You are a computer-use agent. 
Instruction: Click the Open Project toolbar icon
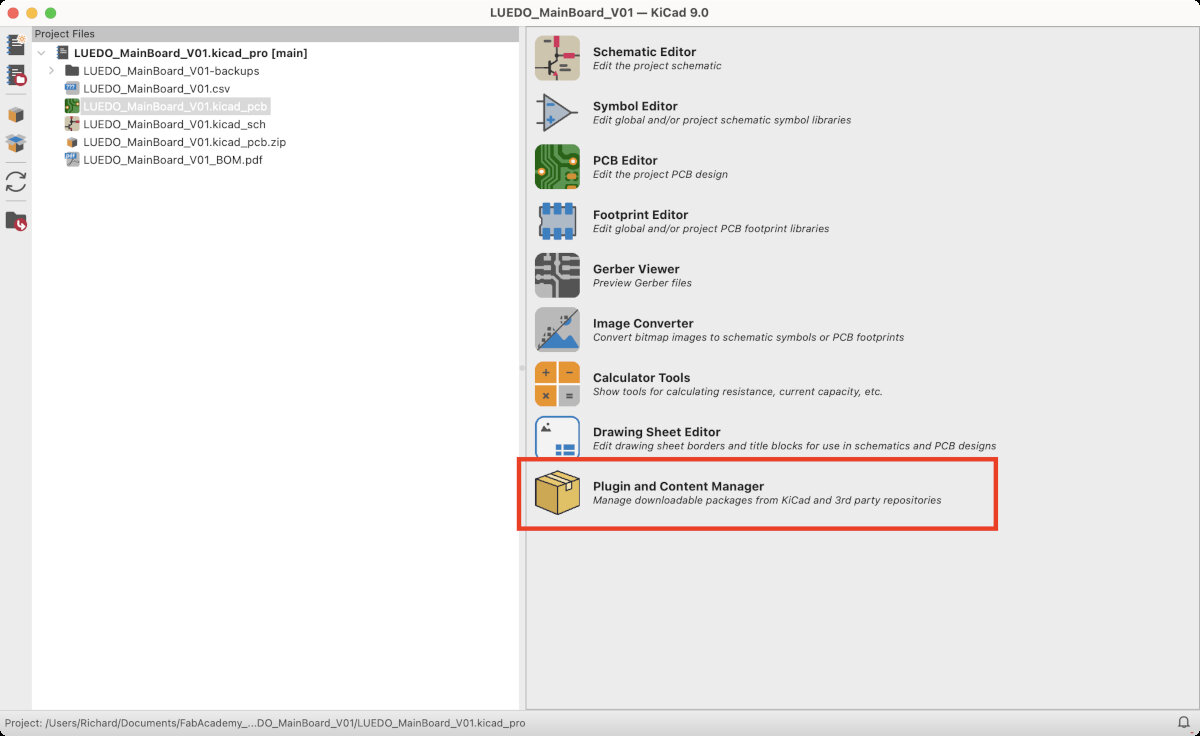(16, 76)
